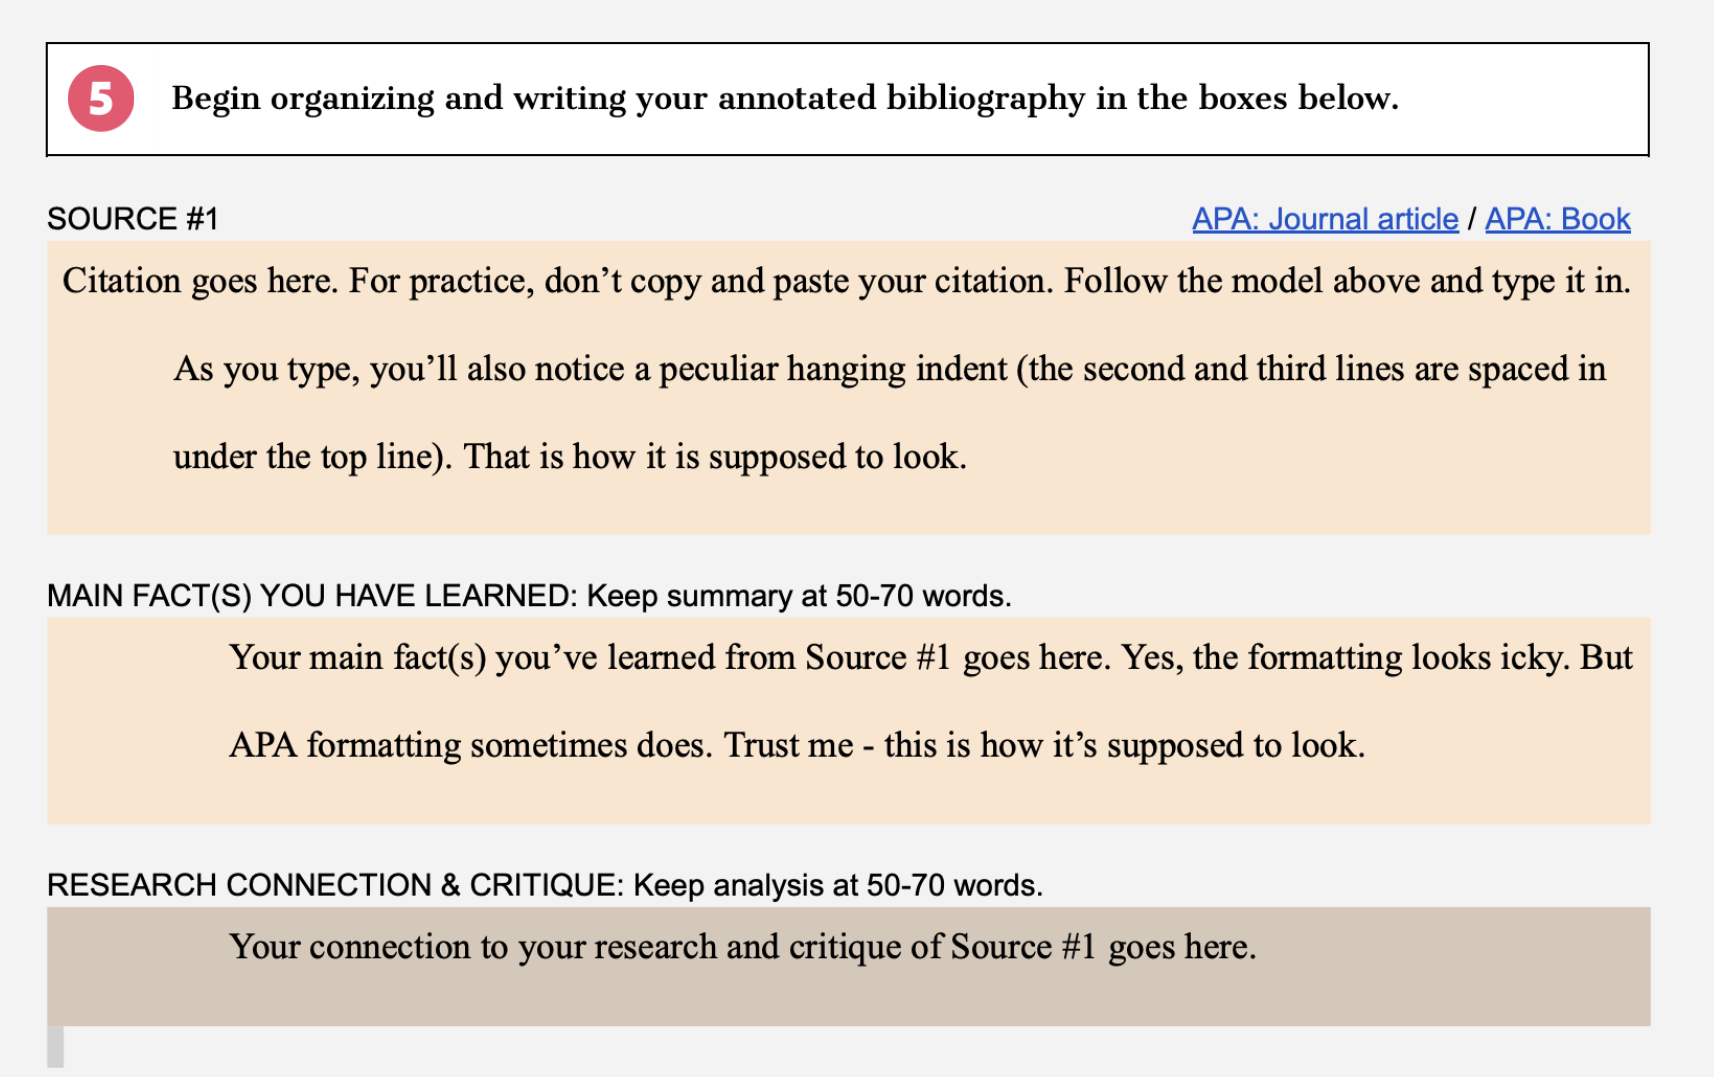Click empty space at bottom of citation box
Viewport: 1714px width, 1077px height.
[848, 508]
